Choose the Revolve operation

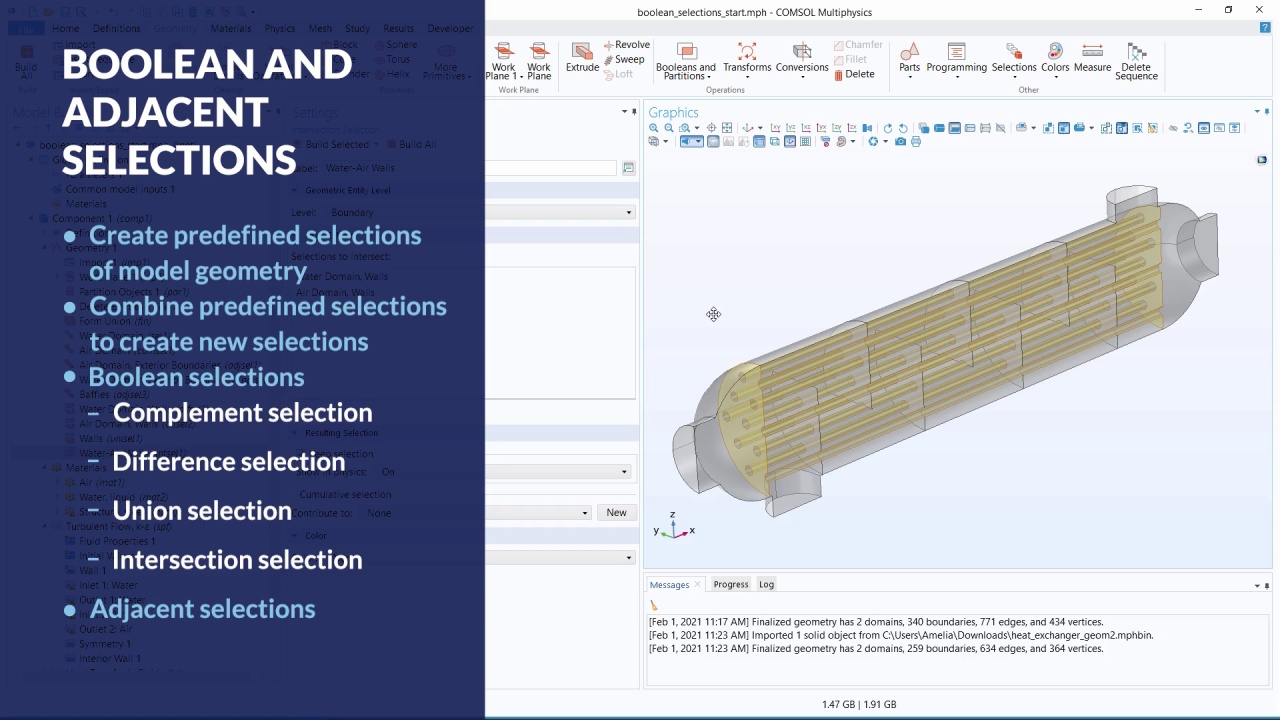click(x=627, y=45)
